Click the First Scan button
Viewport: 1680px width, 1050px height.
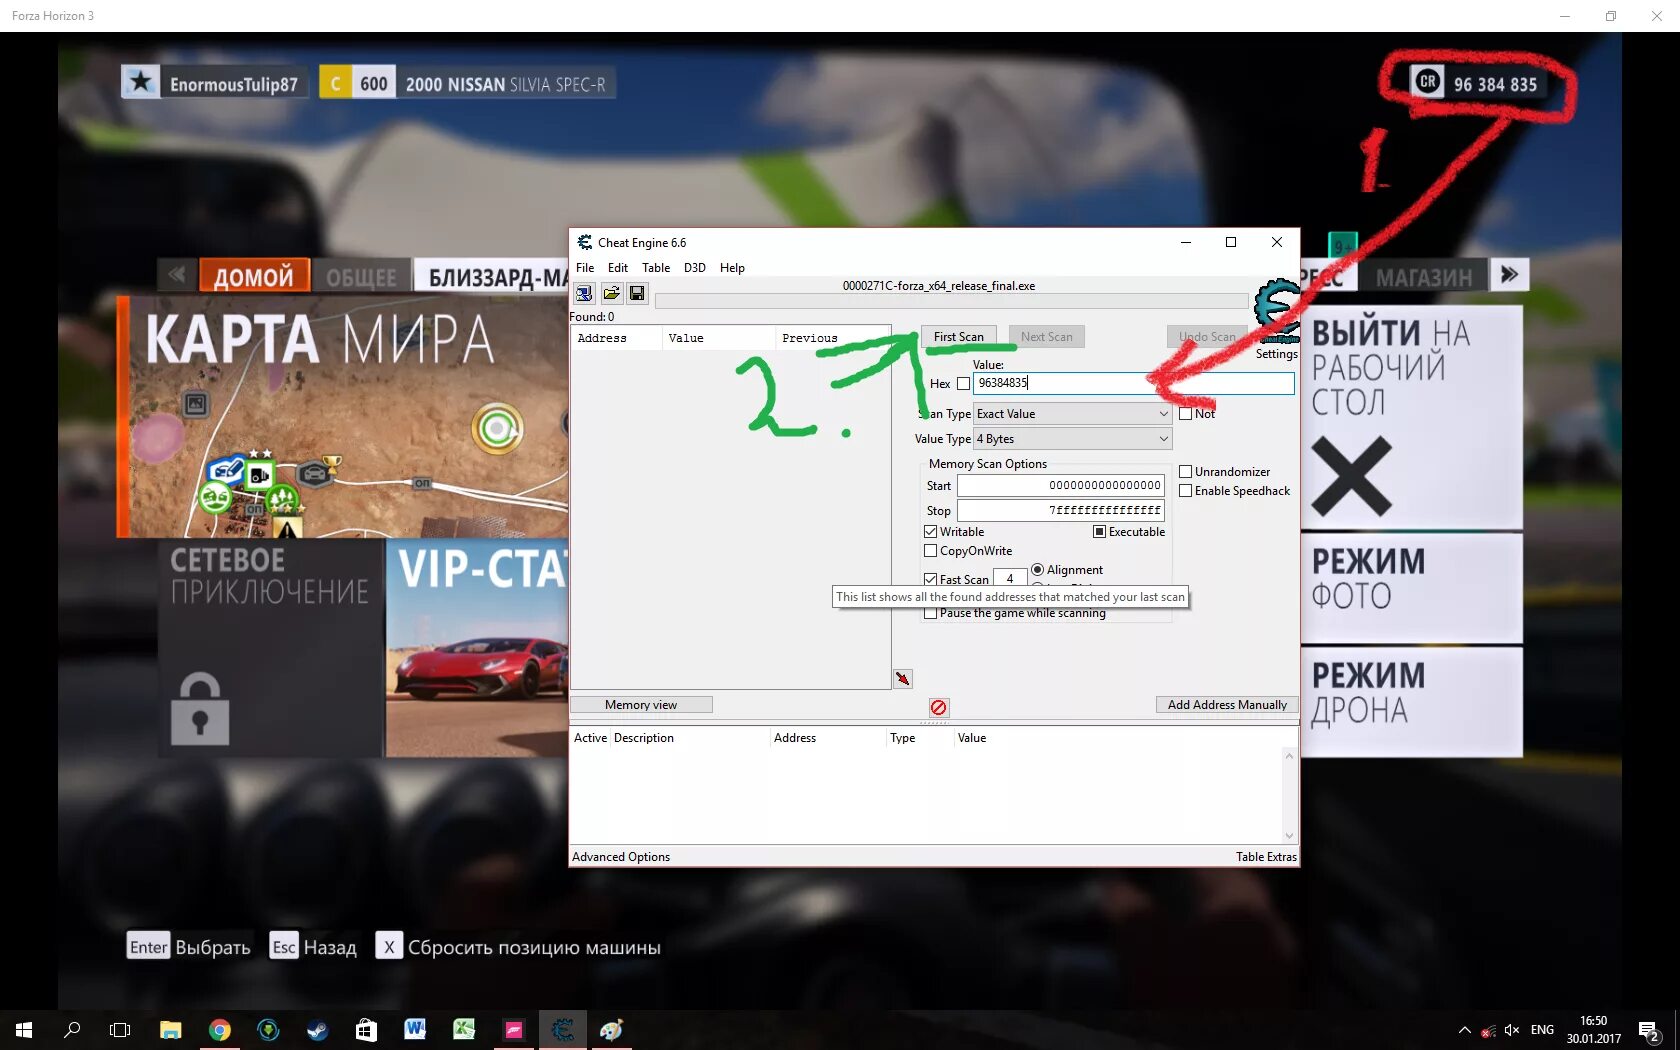[x=959, y=337]
